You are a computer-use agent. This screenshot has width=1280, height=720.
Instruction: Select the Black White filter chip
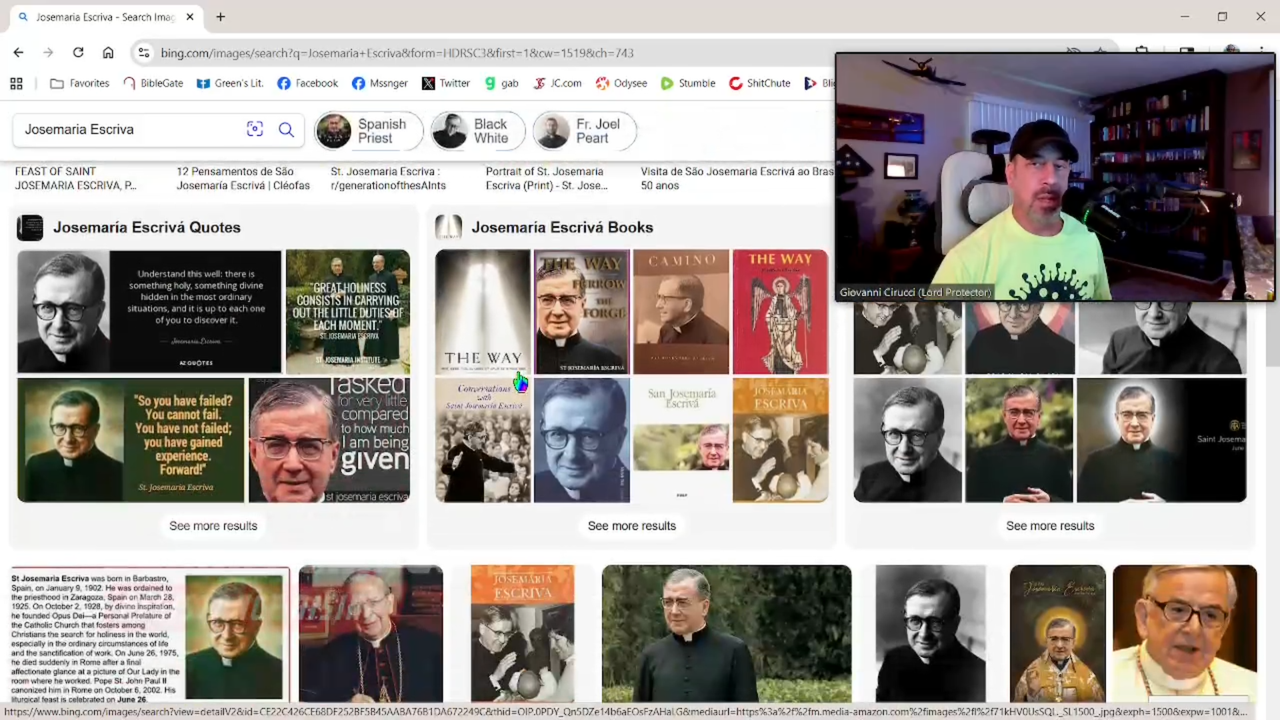(477, 131)
